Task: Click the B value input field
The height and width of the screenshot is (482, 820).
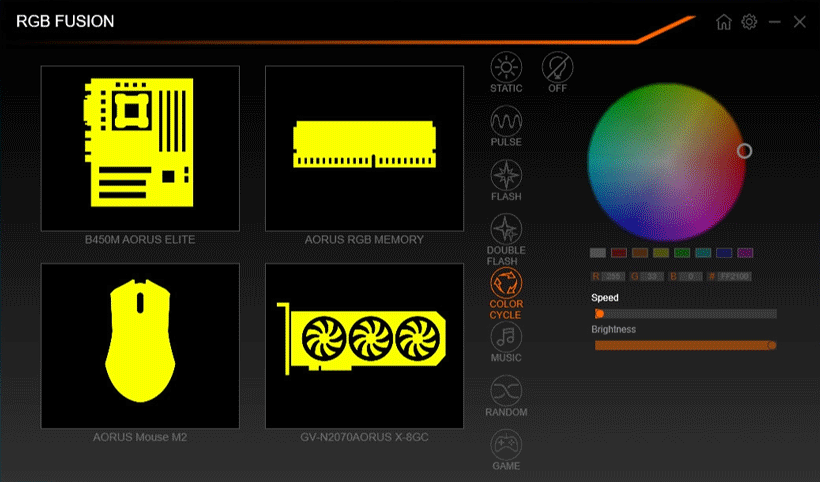Action: pyautogui.click(x=690, y=277)
